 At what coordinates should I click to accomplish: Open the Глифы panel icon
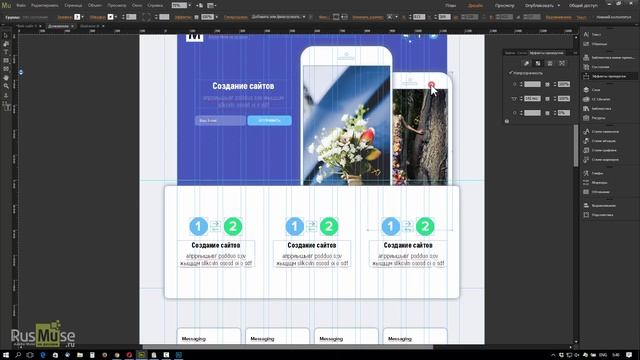point(586,173)
